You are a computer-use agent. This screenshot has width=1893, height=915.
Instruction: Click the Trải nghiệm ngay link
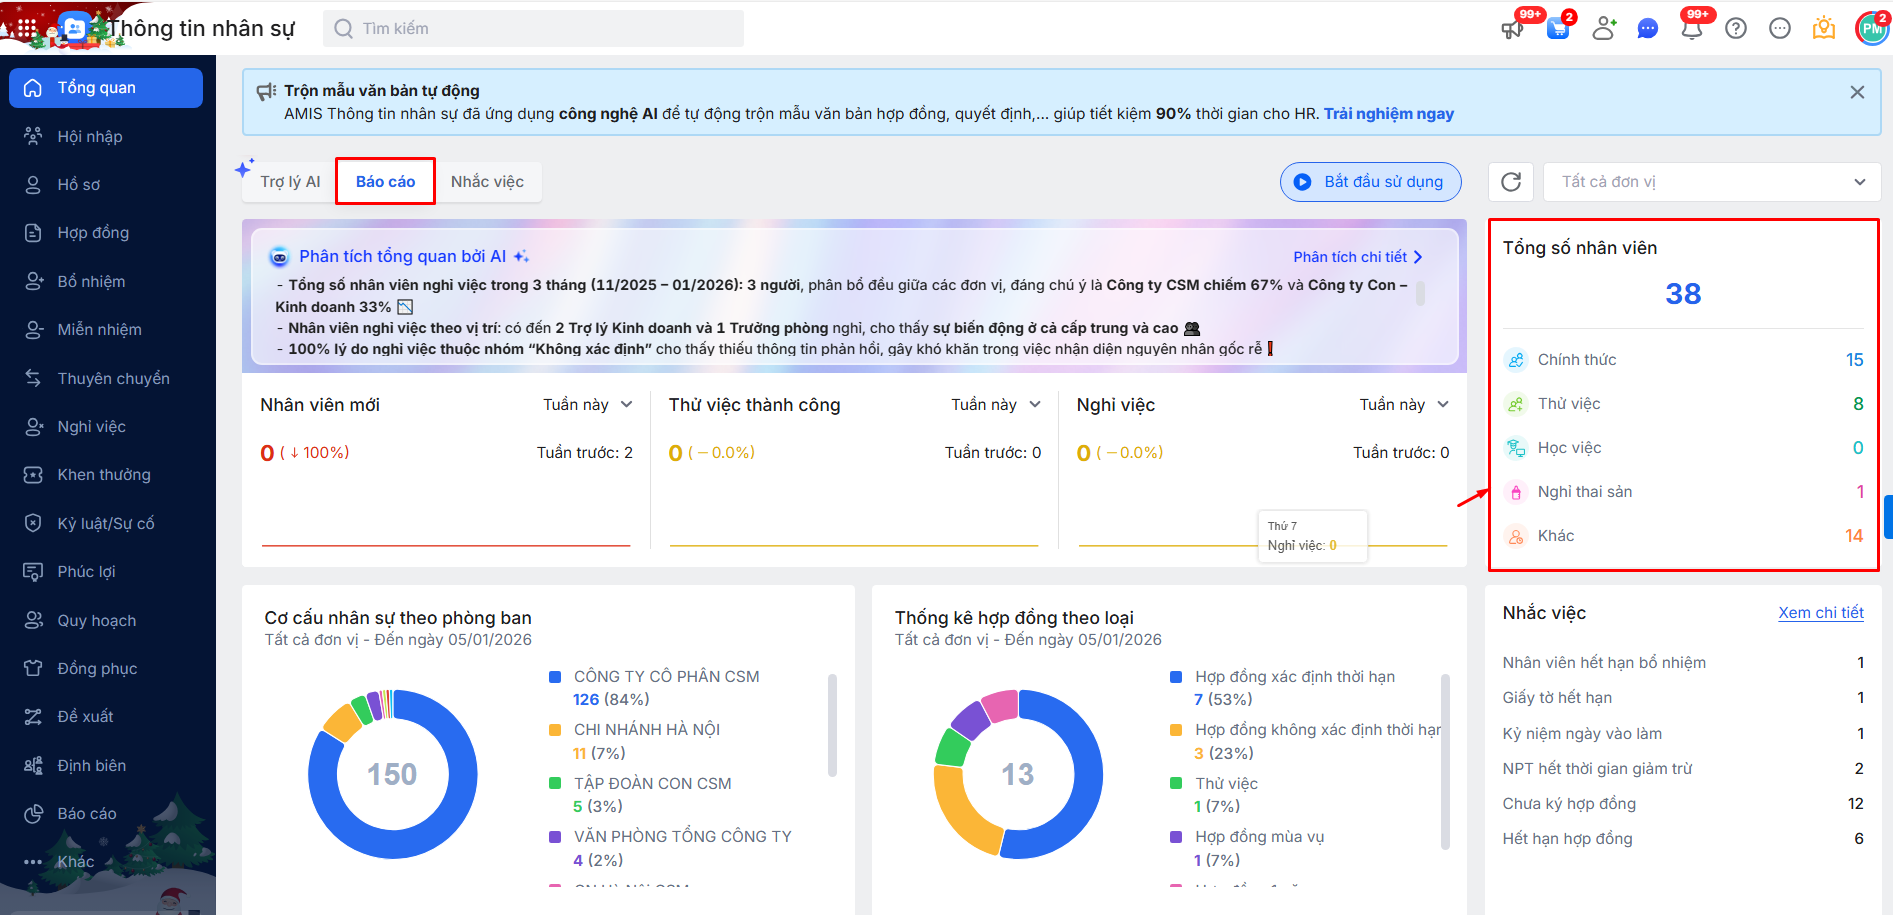click(x=1389, y=114)
